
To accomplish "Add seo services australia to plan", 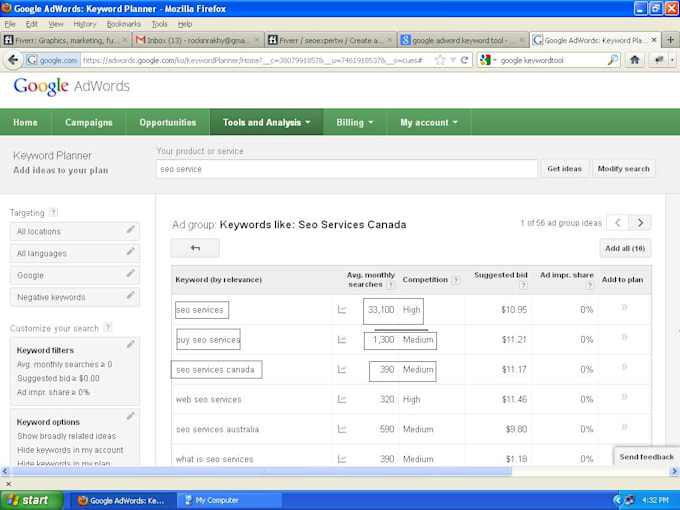I will pyautogui.click(x=624, y=427).
